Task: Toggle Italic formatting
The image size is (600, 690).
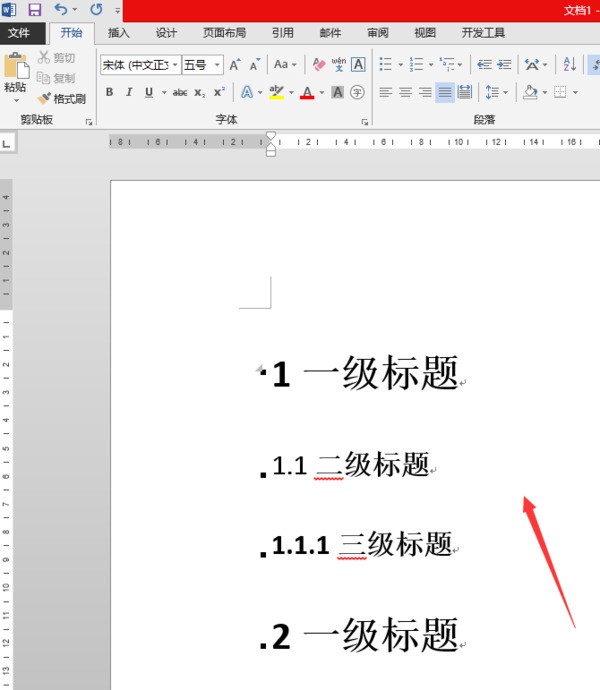Action: click(x=129, y=93)
